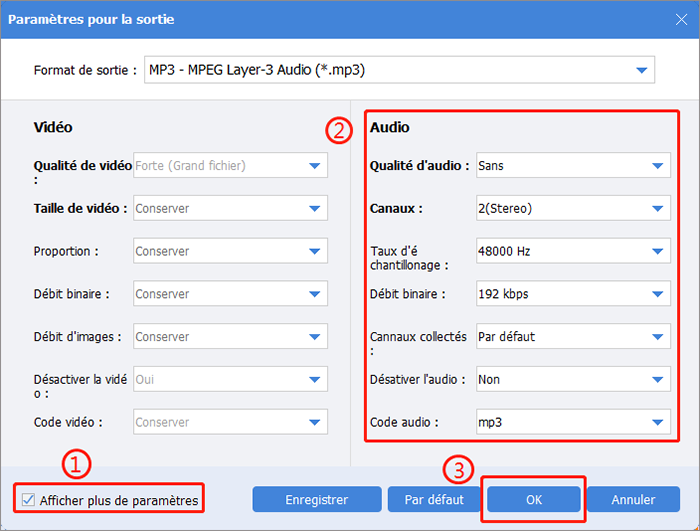Viewport: 700px width, 531px height.
Task: Click the Enregistrer button
Action: (317, 499)
